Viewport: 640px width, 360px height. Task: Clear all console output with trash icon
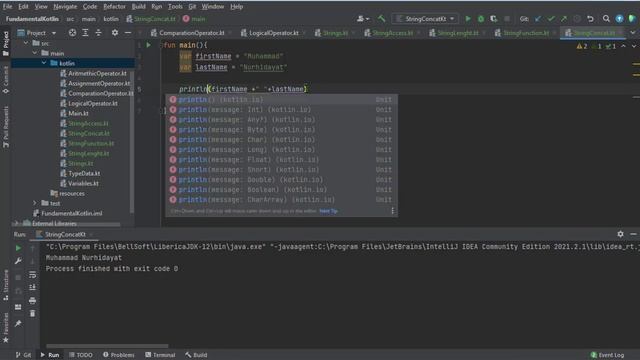(x=33, y=313)
